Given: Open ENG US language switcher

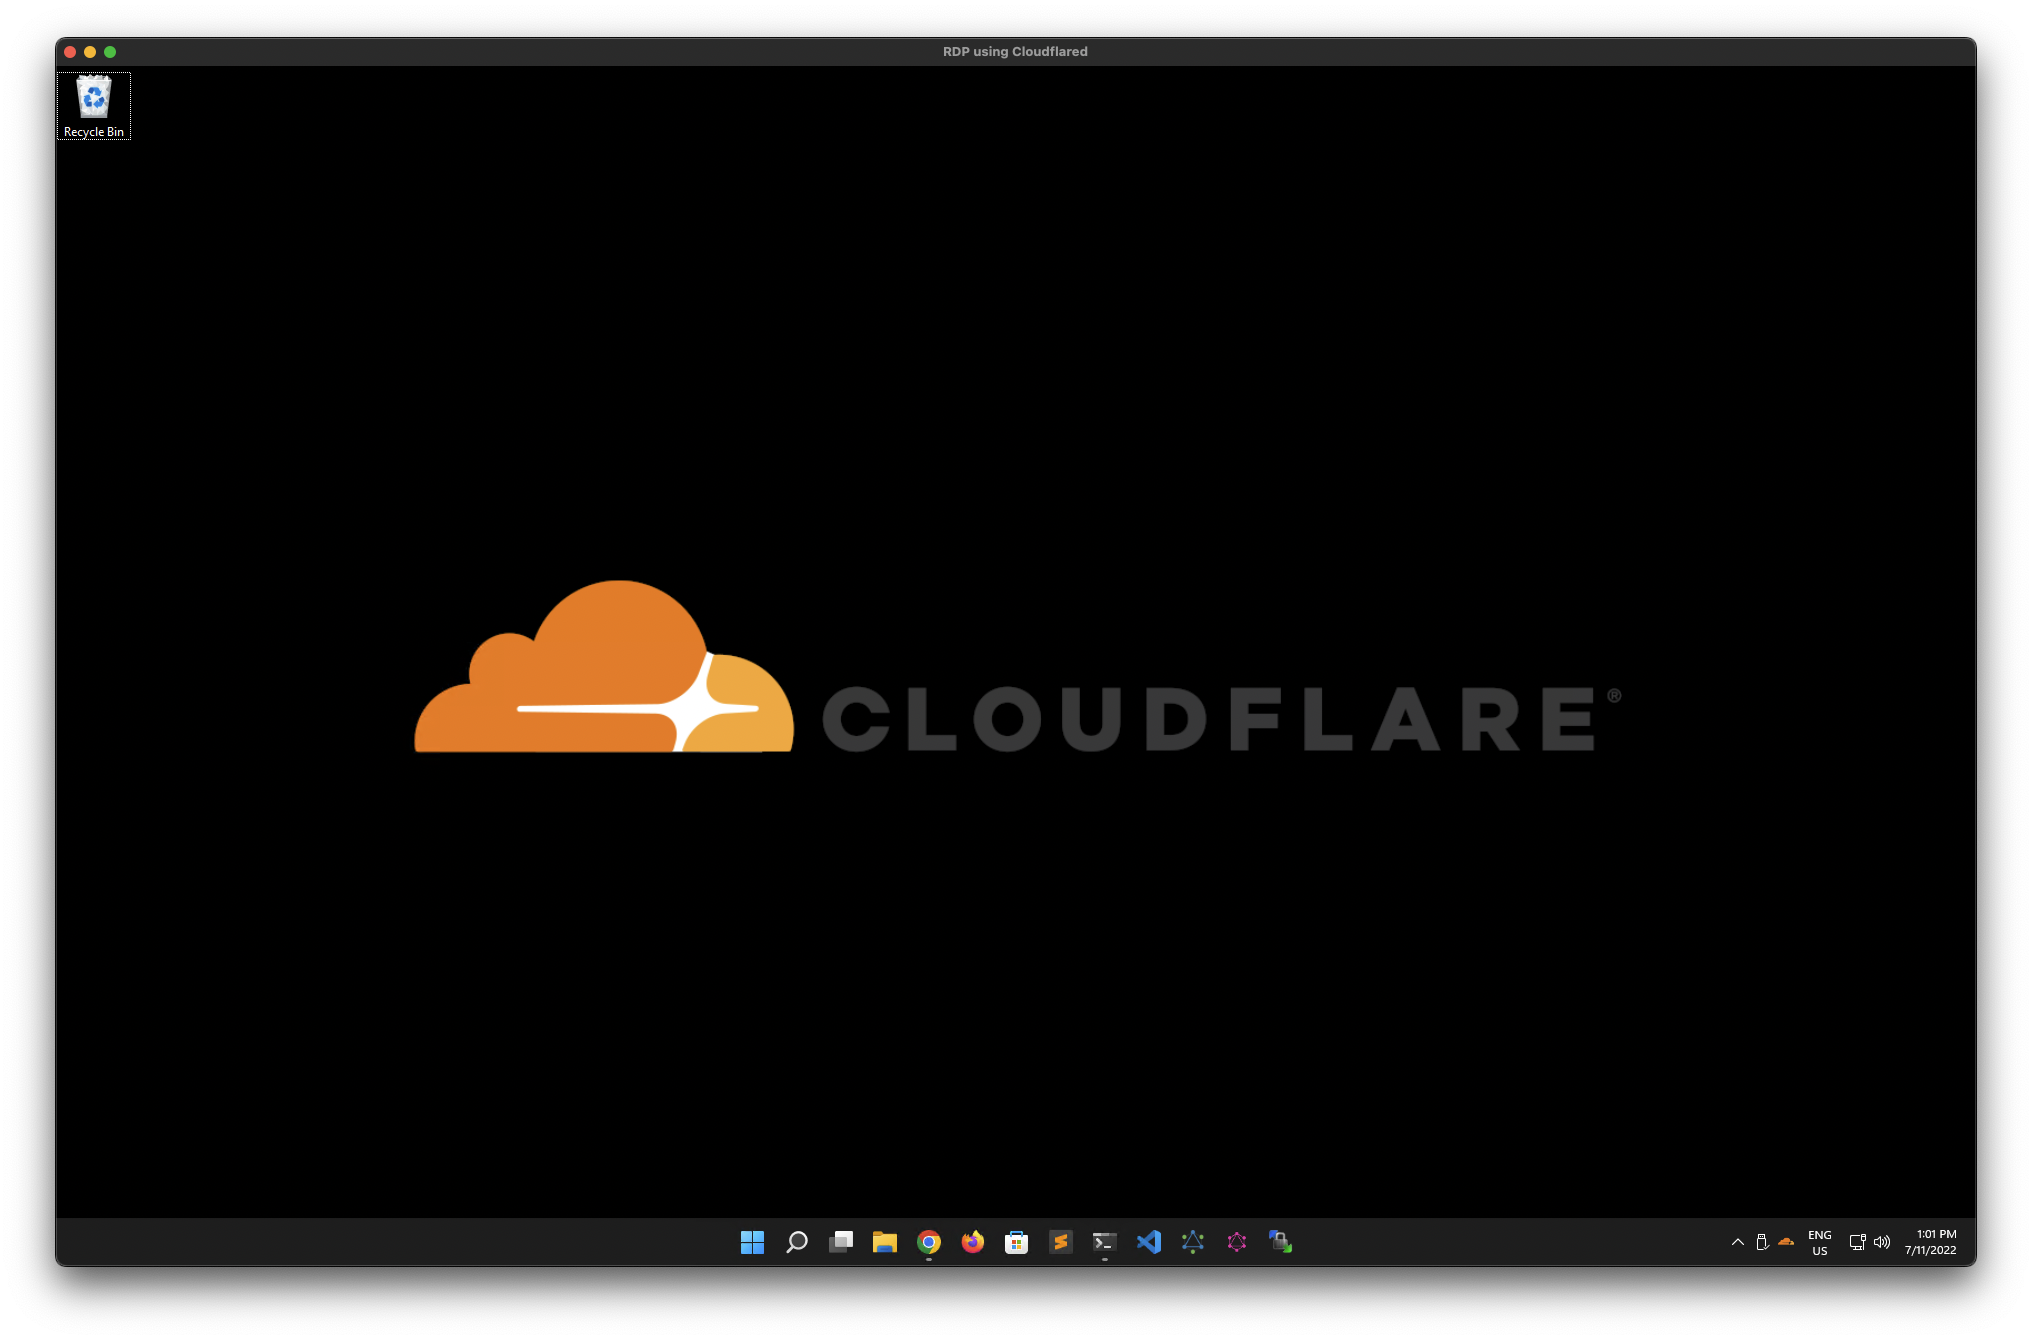Looking at the screenshot, I should 1820,1242.
